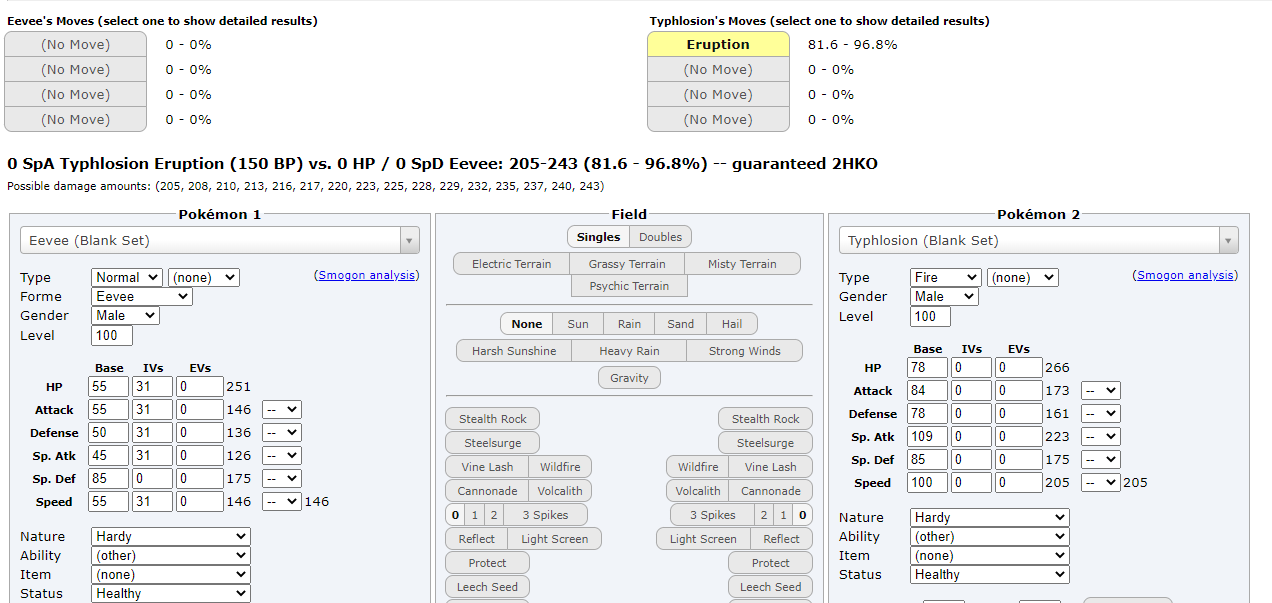
Task: Open Typhlosion's Attack stat boost dropdown
Action: pyautogui.click(x=1100, y=391)
